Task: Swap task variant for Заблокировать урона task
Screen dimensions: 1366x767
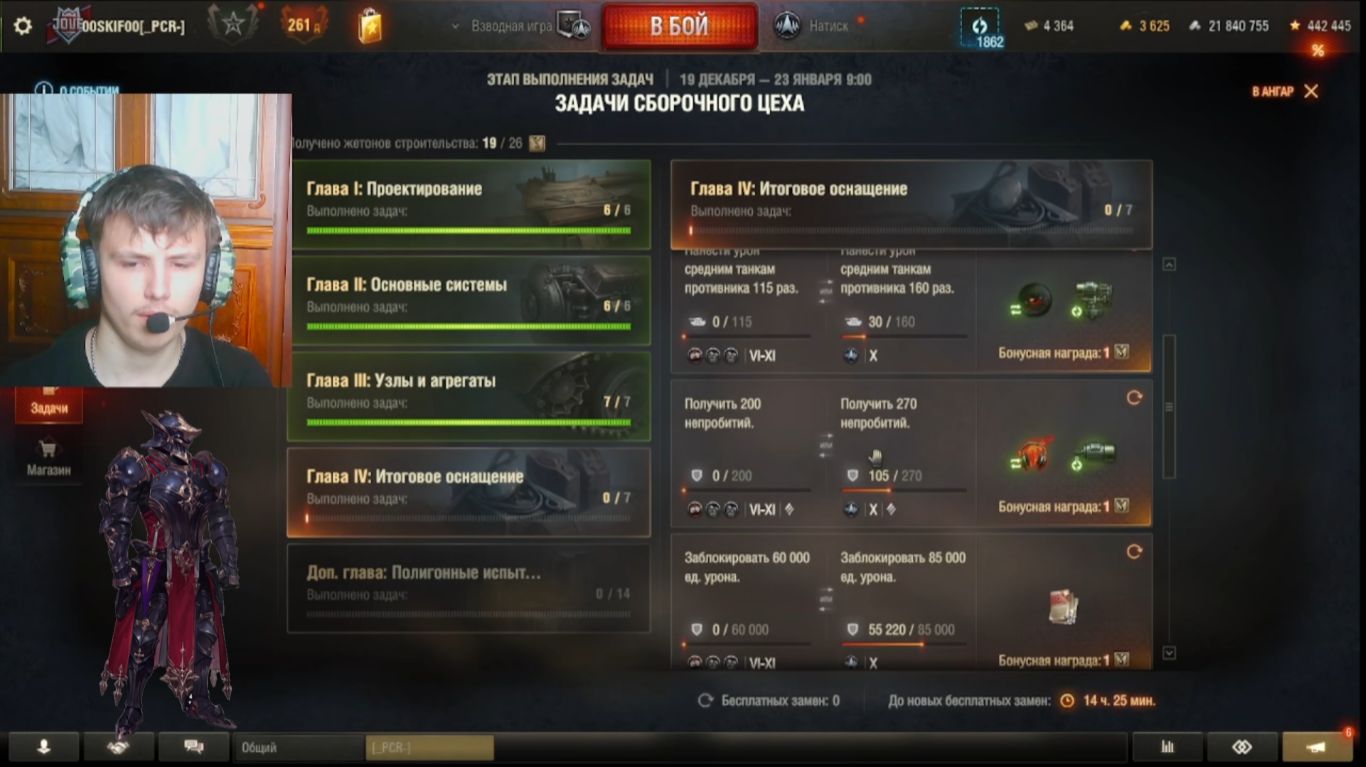Action: [x=826, y=598]
